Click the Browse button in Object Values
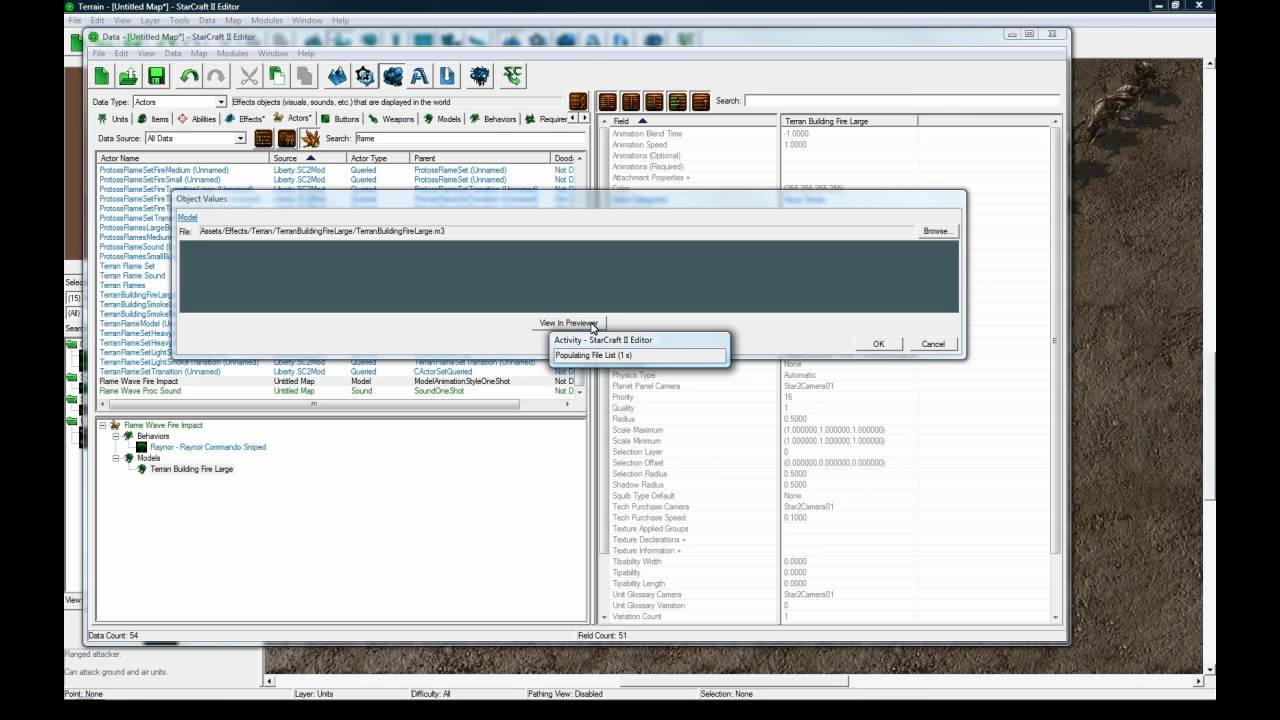Image resolution: width=1280 pixels, height=720 pixels. pos(938,231)
